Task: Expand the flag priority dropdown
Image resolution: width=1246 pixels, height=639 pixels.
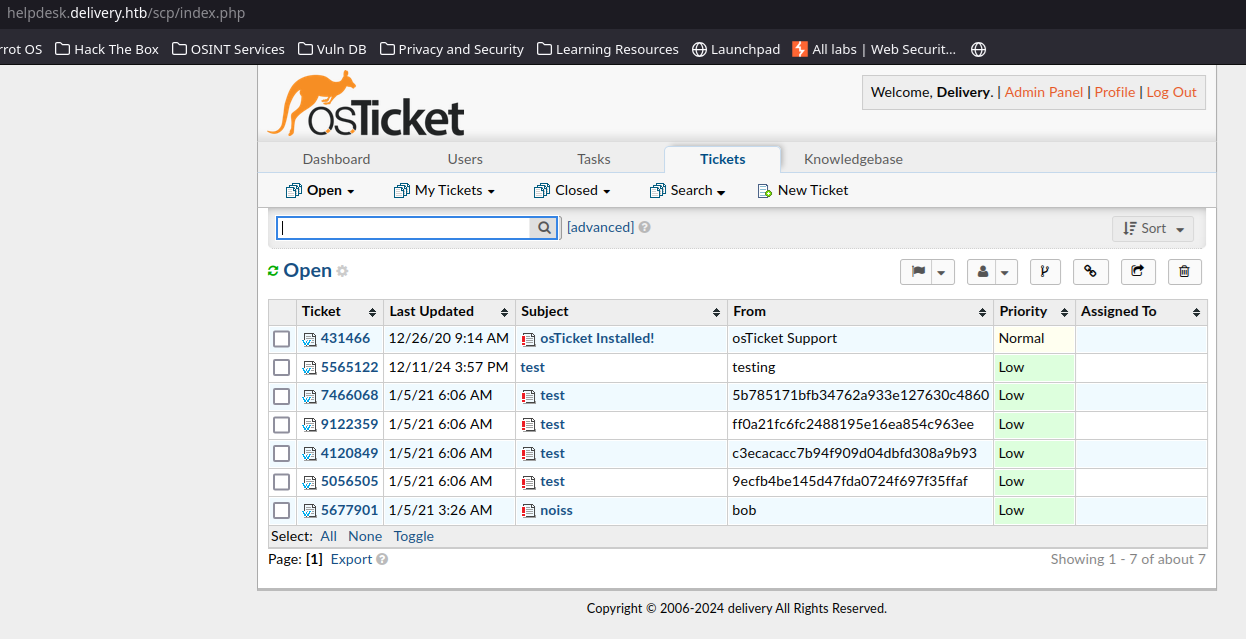Action: (928, 271)
